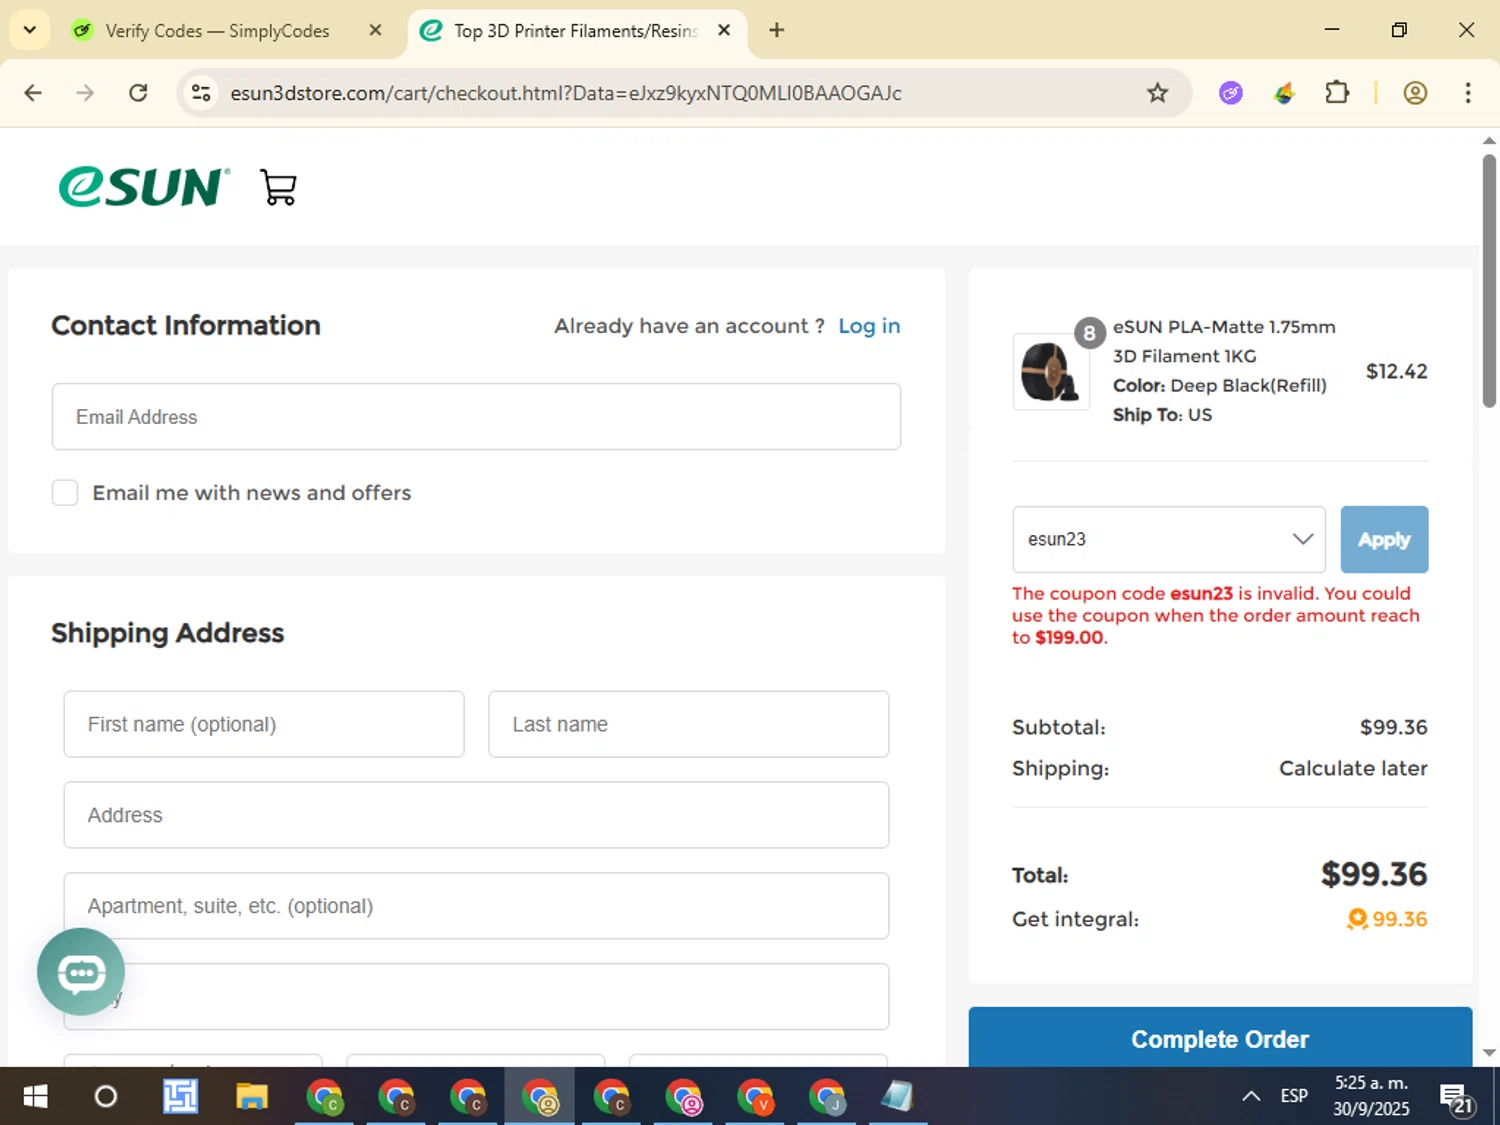Screen dimensions: 1500x1125
Task: Click the colorful extension icon beside puzzle
Action: 1284,93
